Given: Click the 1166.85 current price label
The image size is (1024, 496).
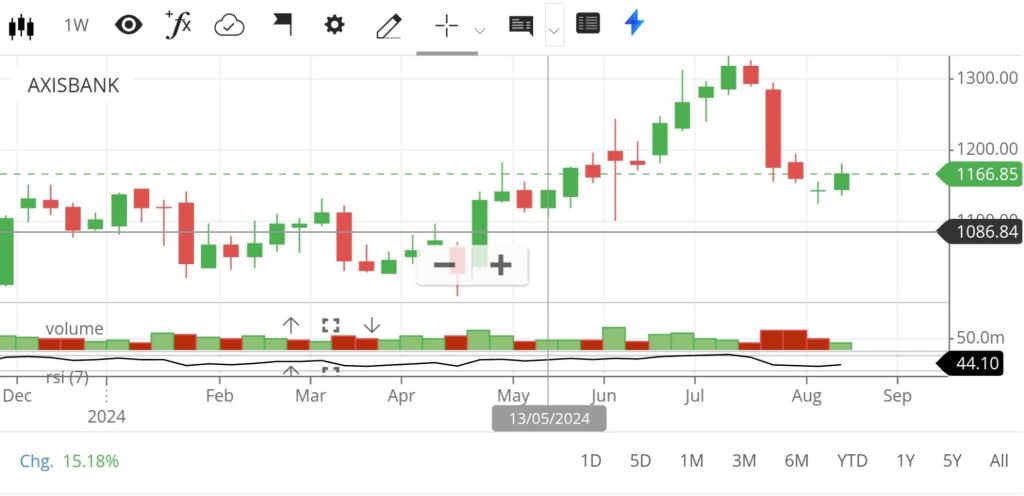Looking at the screenshot, I should 979,174.
